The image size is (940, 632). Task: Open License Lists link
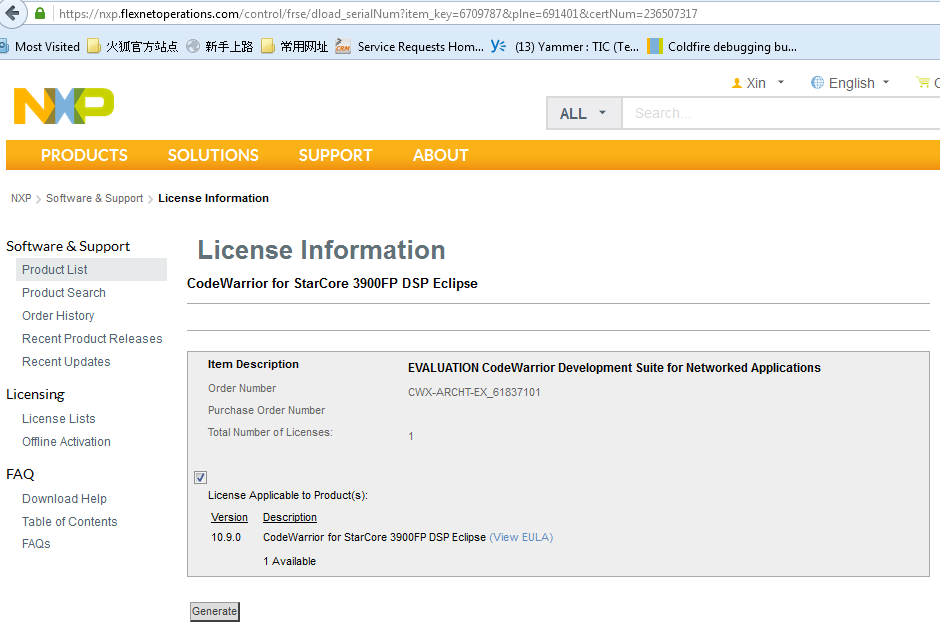59,419
